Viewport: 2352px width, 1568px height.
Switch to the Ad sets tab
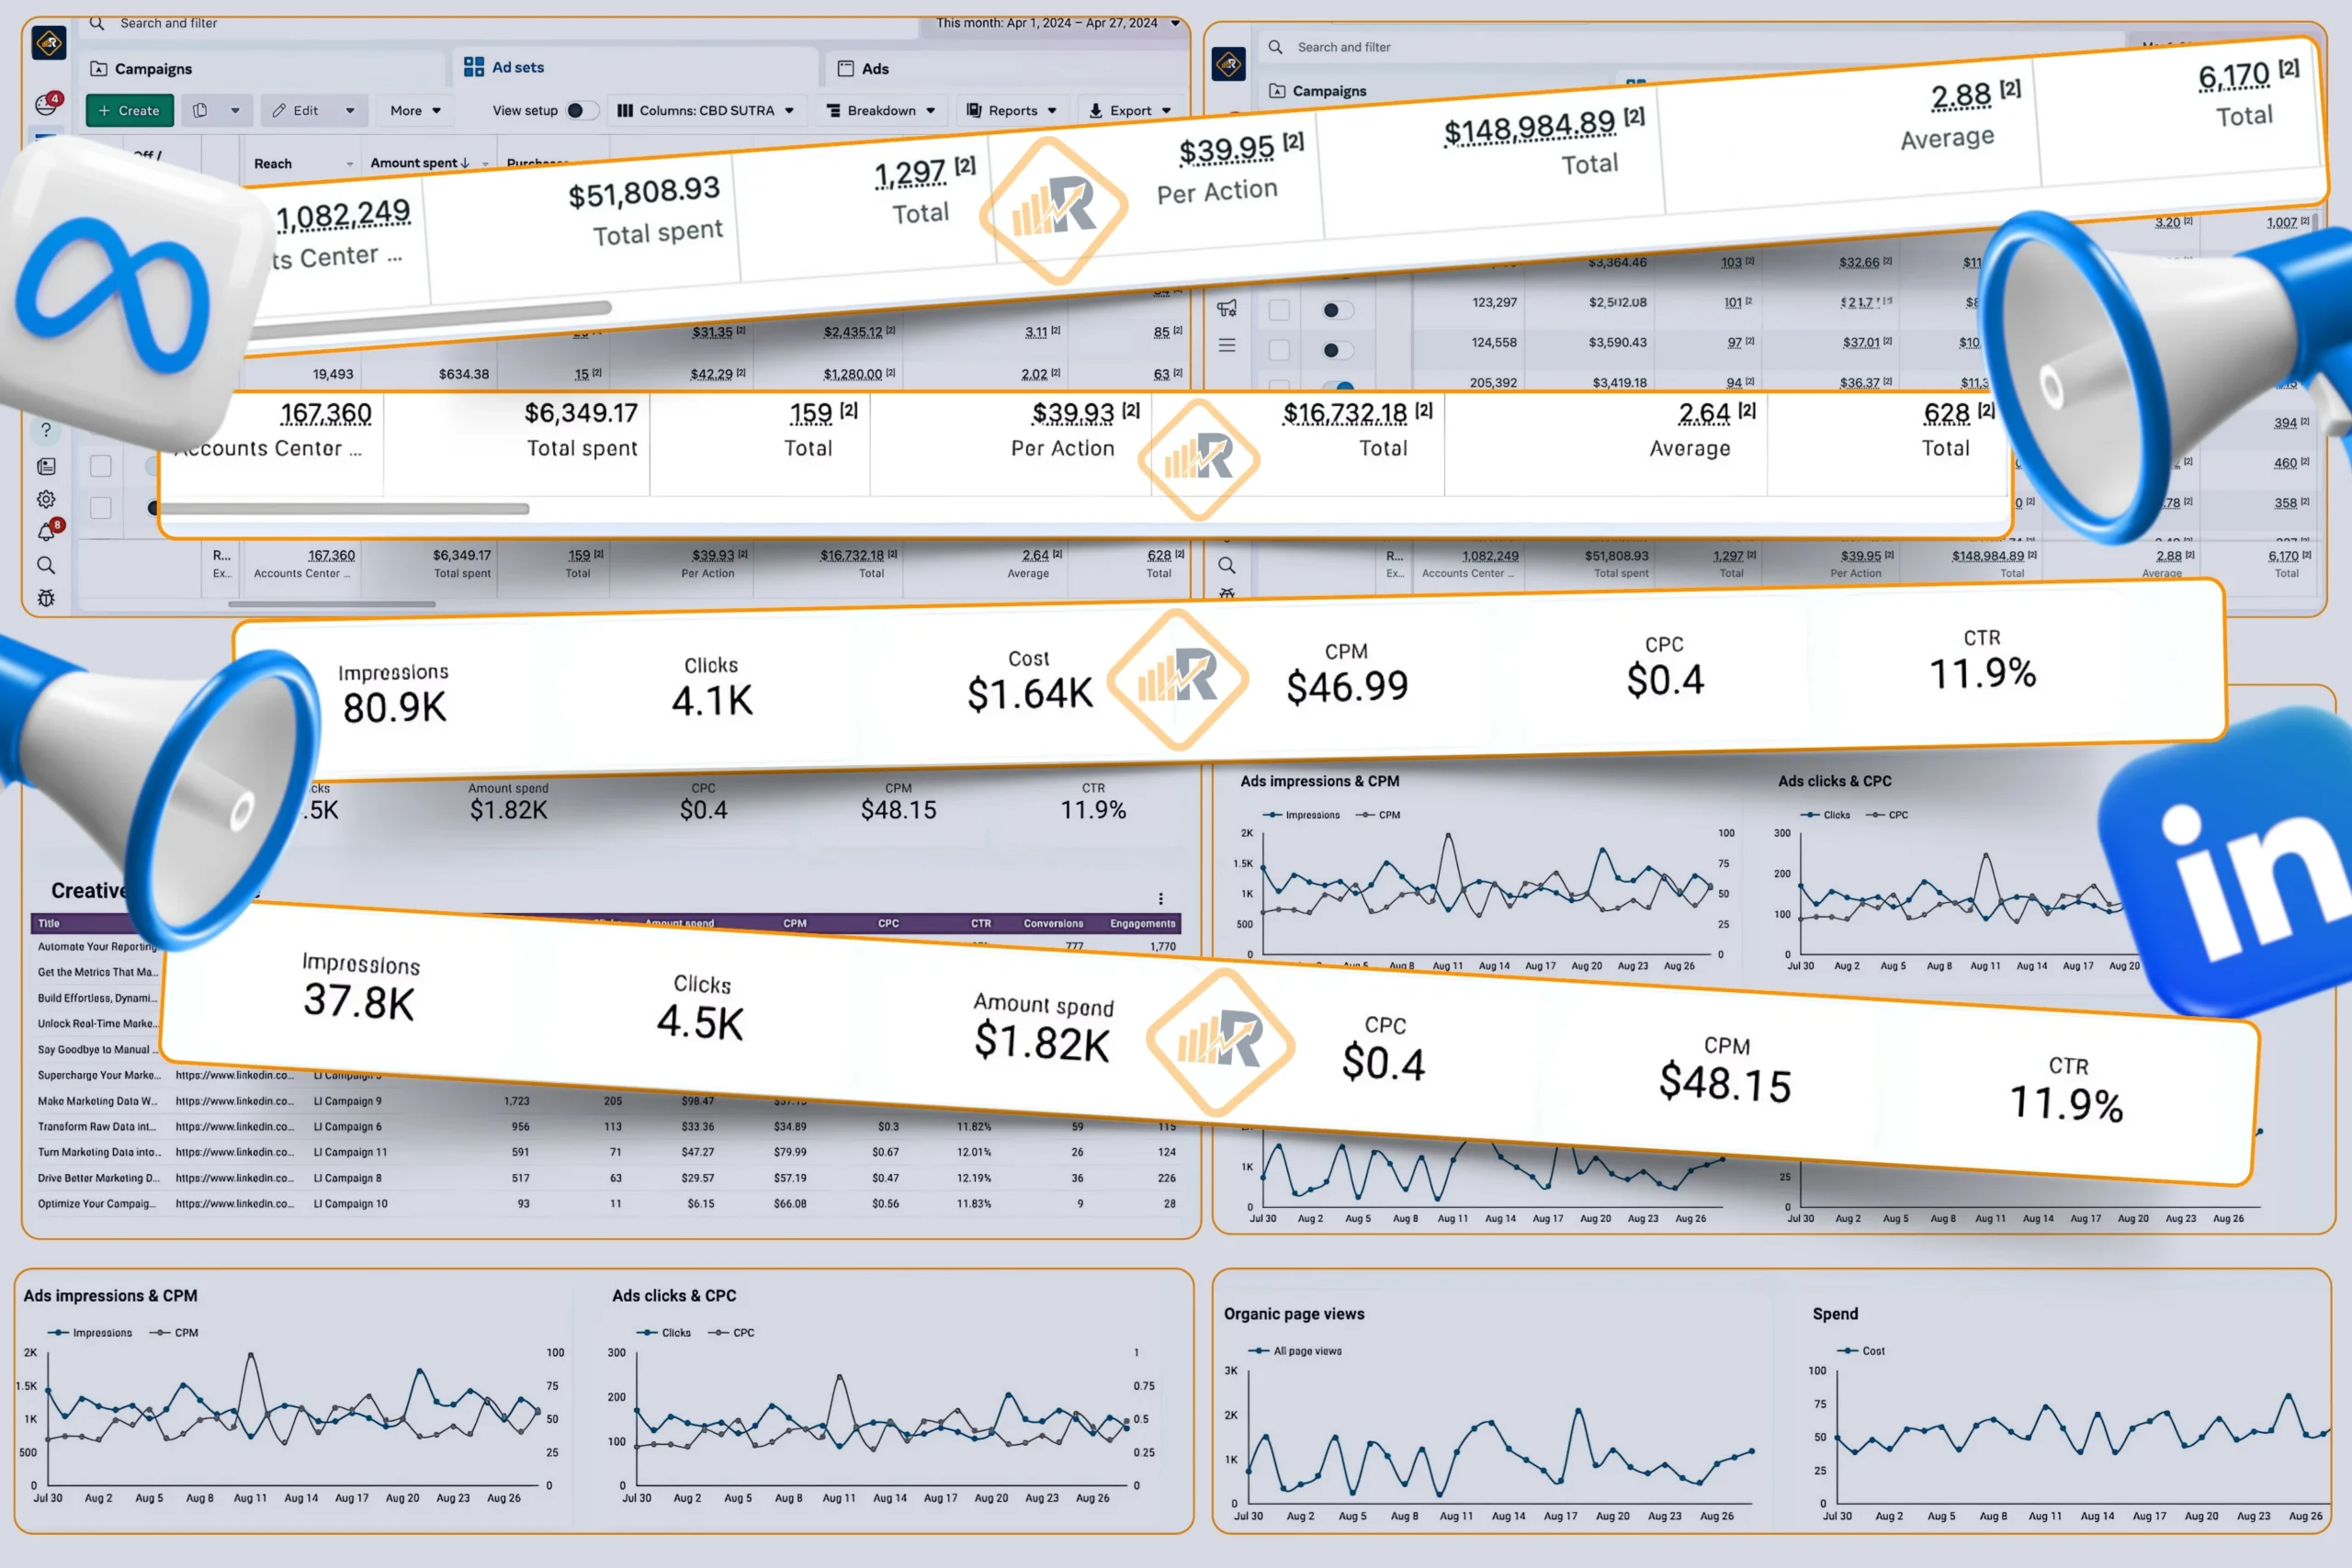pos(505,67)
